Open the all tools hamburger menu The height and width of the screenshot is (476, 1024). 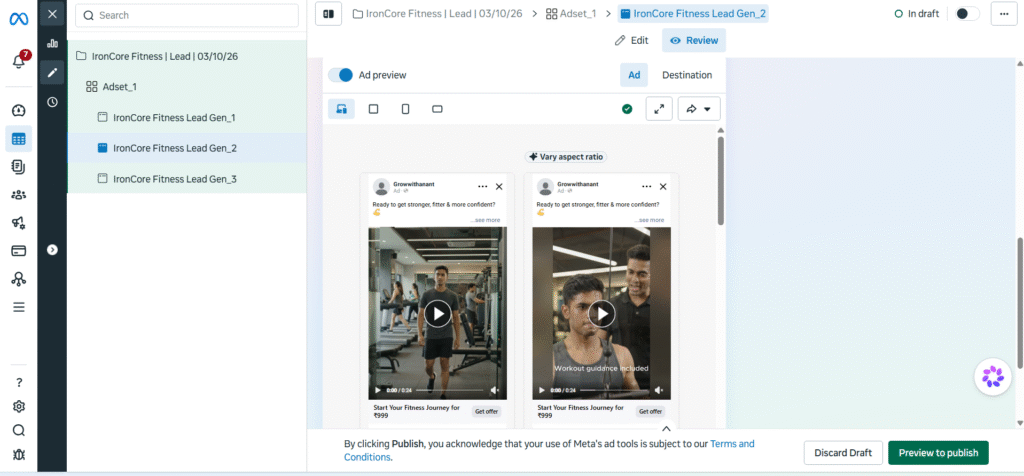click(19, 307)
